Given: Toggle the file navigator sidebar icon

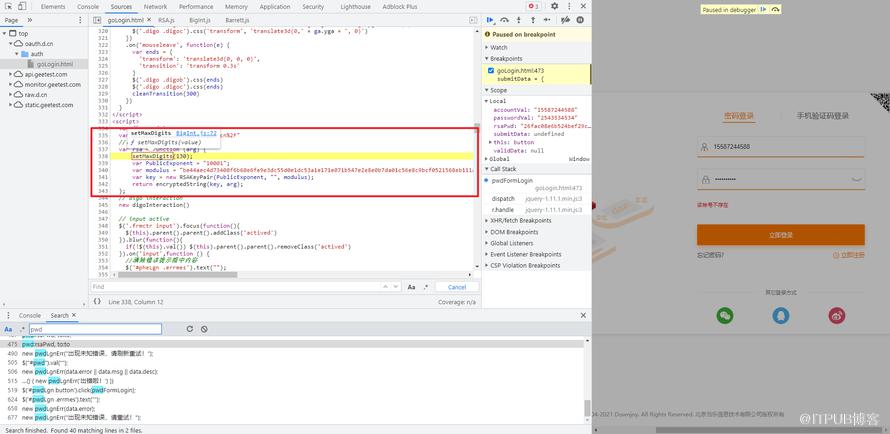Looking at the screenshot, I should point(97,20).
